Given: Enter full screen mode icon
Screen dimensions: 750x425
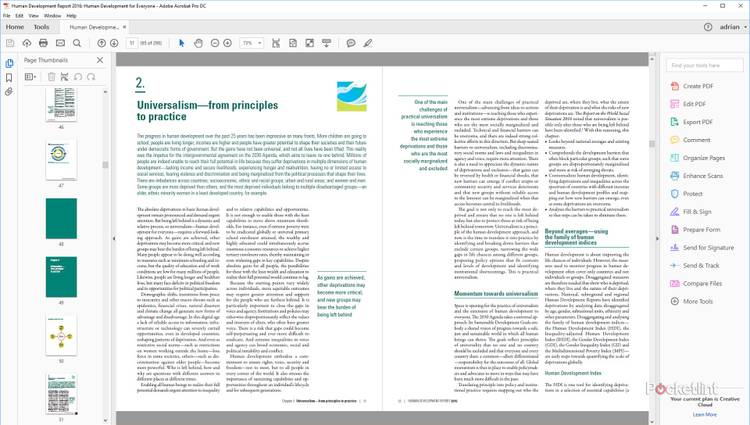Looking at the screenshot, I should click(309, 43).
